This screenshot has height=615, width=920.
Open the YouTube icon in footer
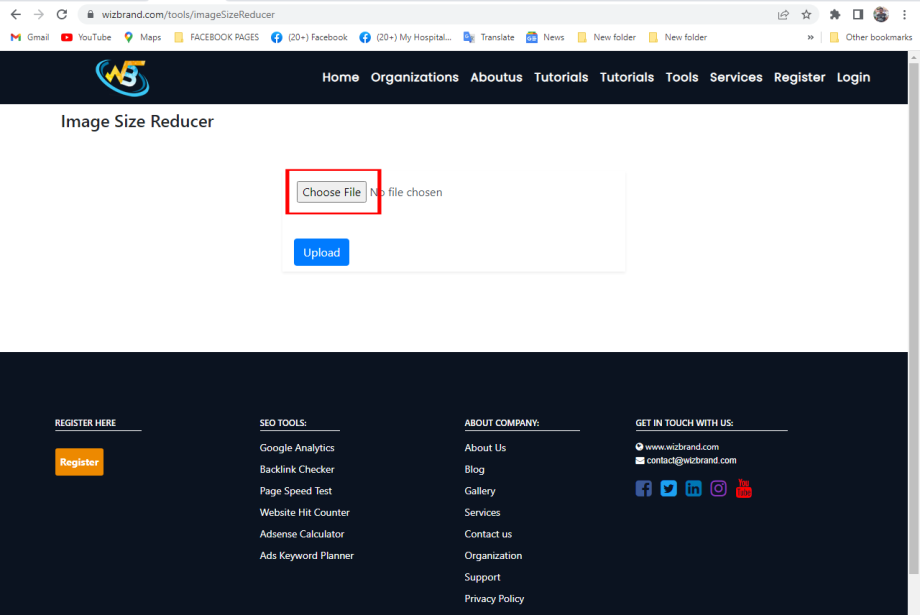click(x=743, y=488)
